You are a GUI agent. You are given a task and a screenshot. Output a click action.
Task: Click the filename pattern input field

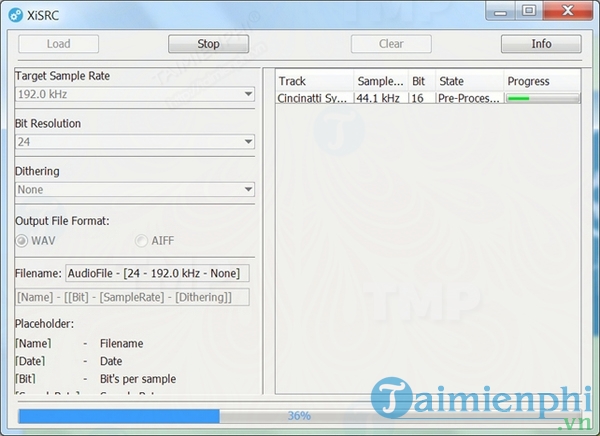tap(132, 296)
